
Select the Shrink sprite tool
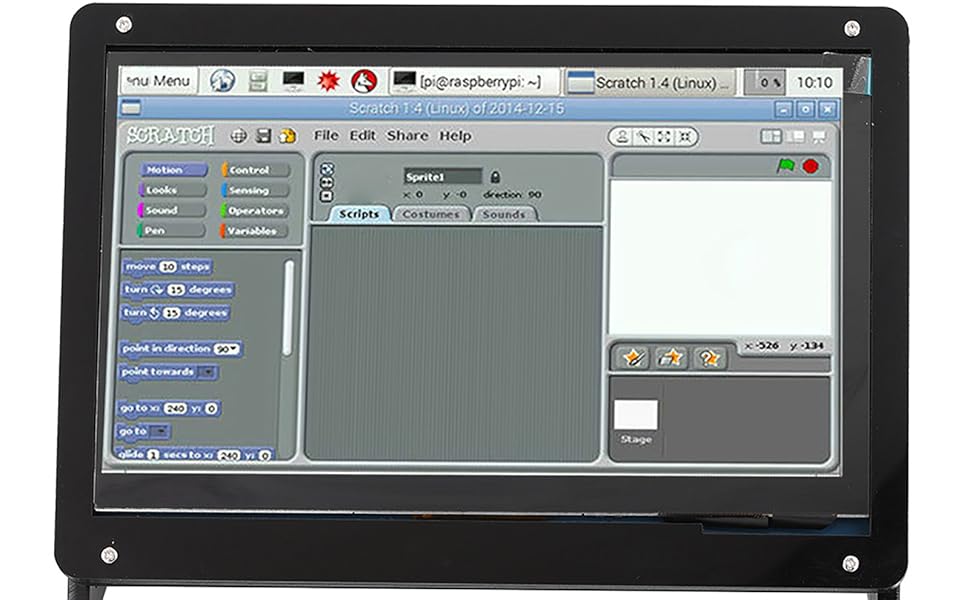685,137
